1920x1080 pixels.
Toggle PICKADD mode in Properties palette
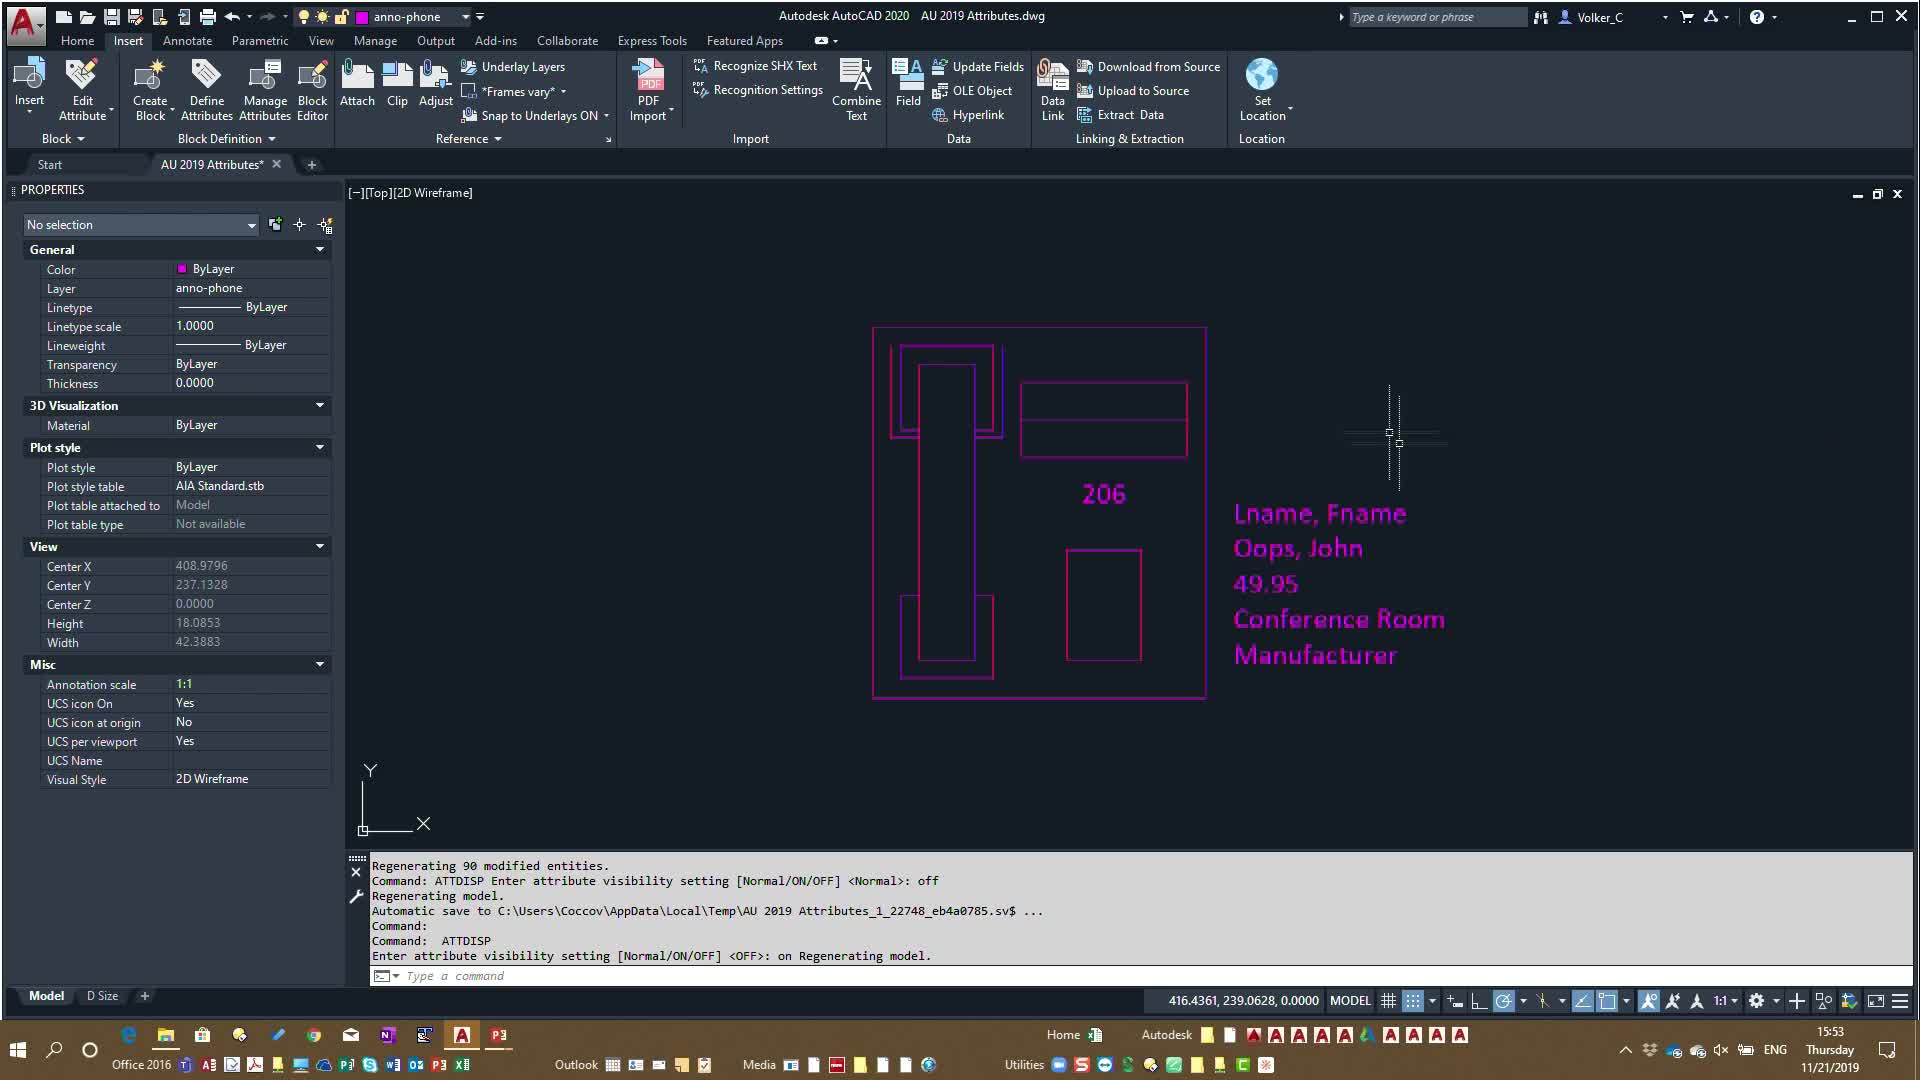pyautogui.click(x=275, y=225)
